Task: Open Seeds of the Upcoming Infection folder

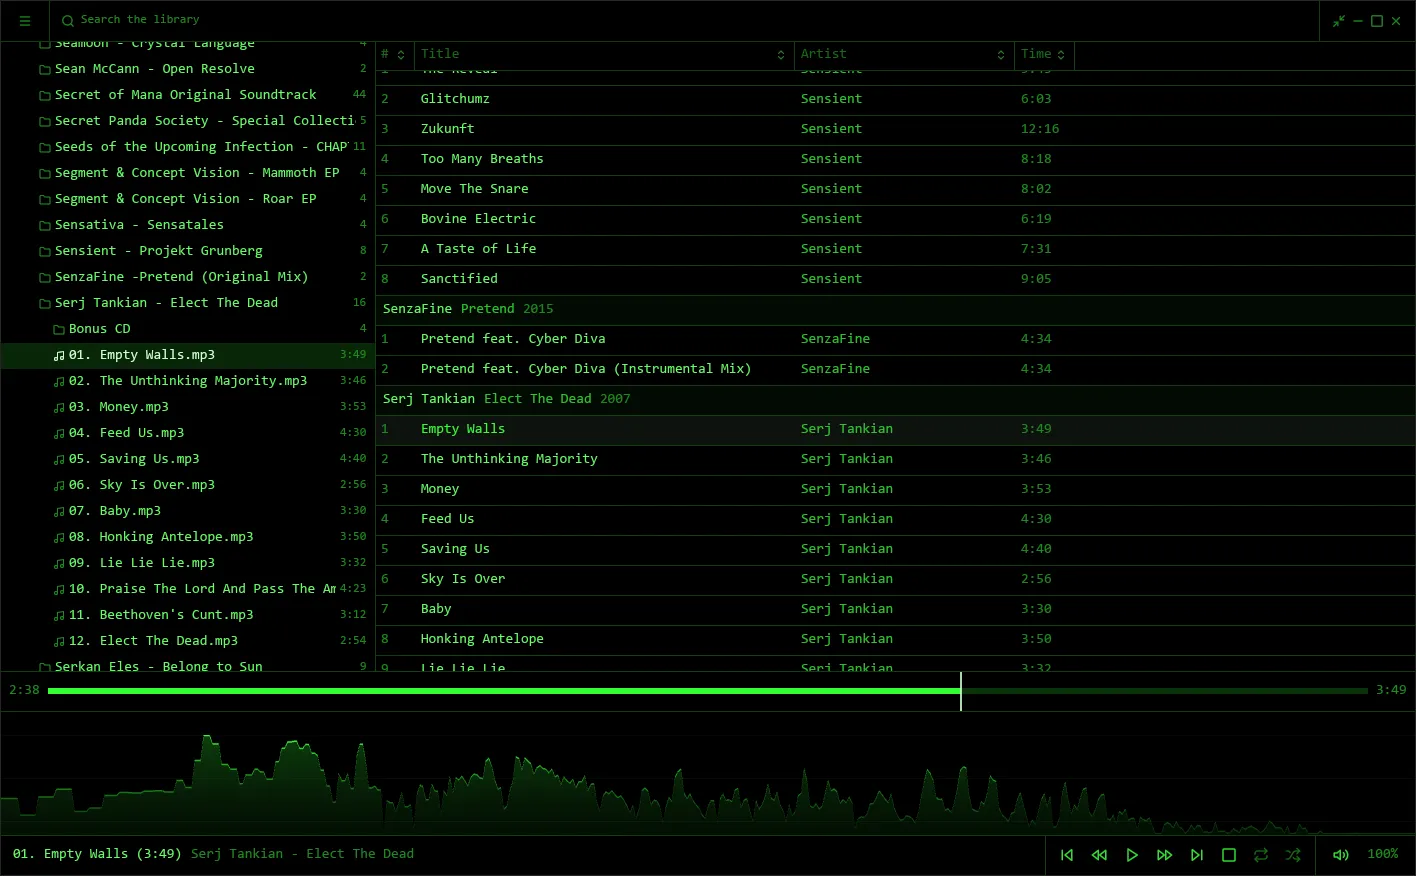Action: 188,147
